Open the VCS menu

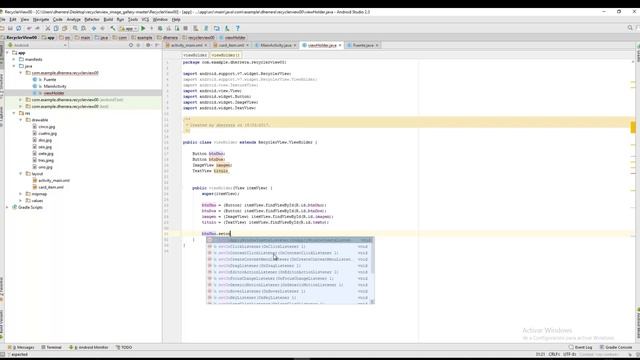(145, 20)
